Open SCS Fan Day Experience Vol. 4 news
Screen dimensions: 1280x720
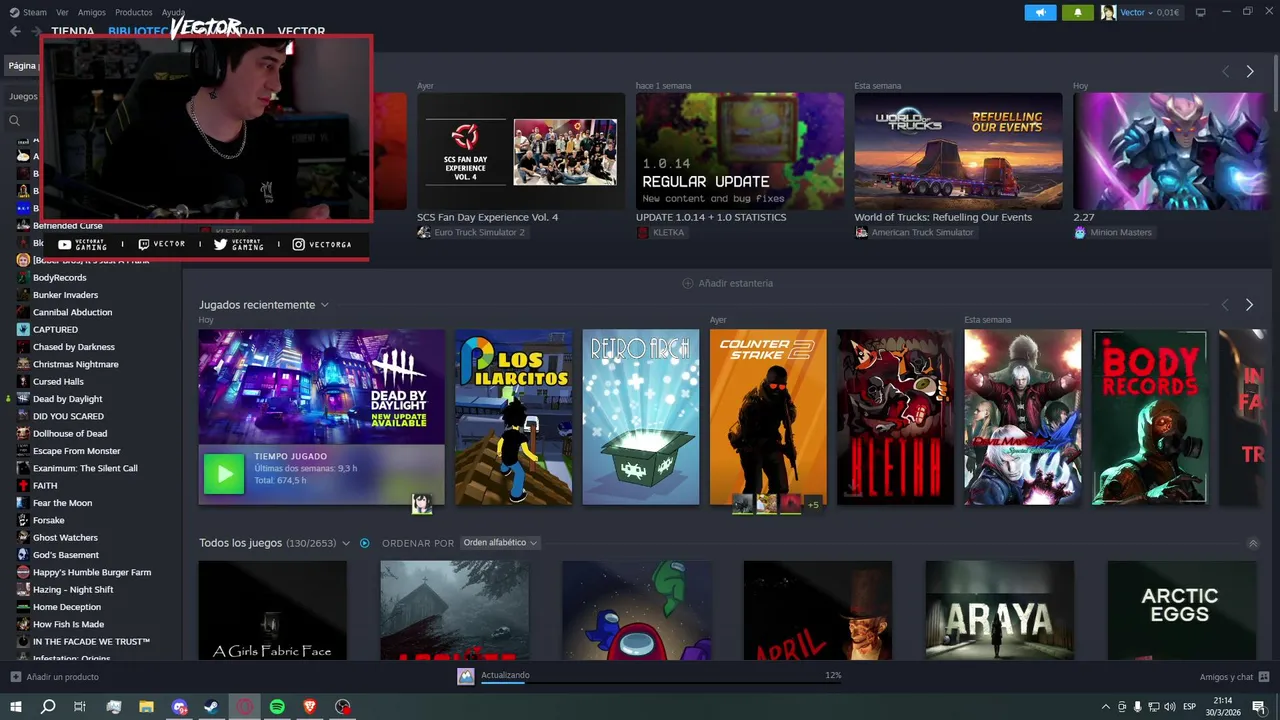click(521, 151)
